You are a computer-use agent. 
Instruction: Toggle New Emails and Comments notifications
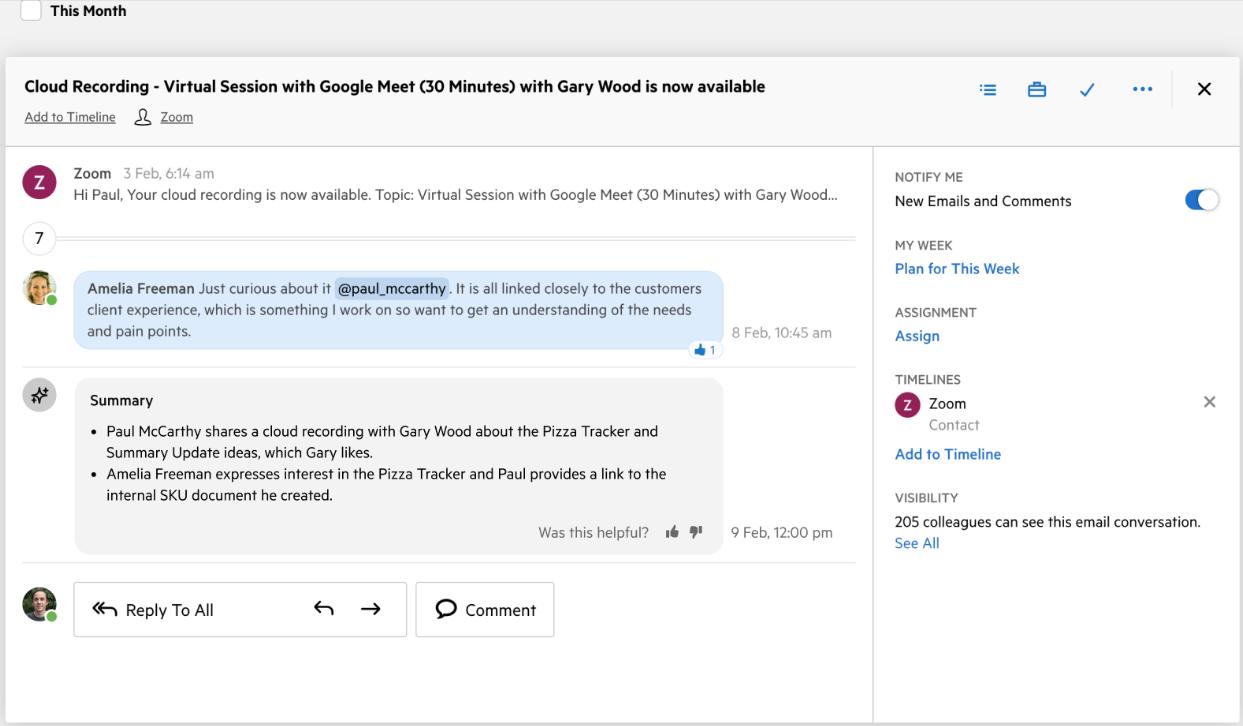click(1201, 200)
